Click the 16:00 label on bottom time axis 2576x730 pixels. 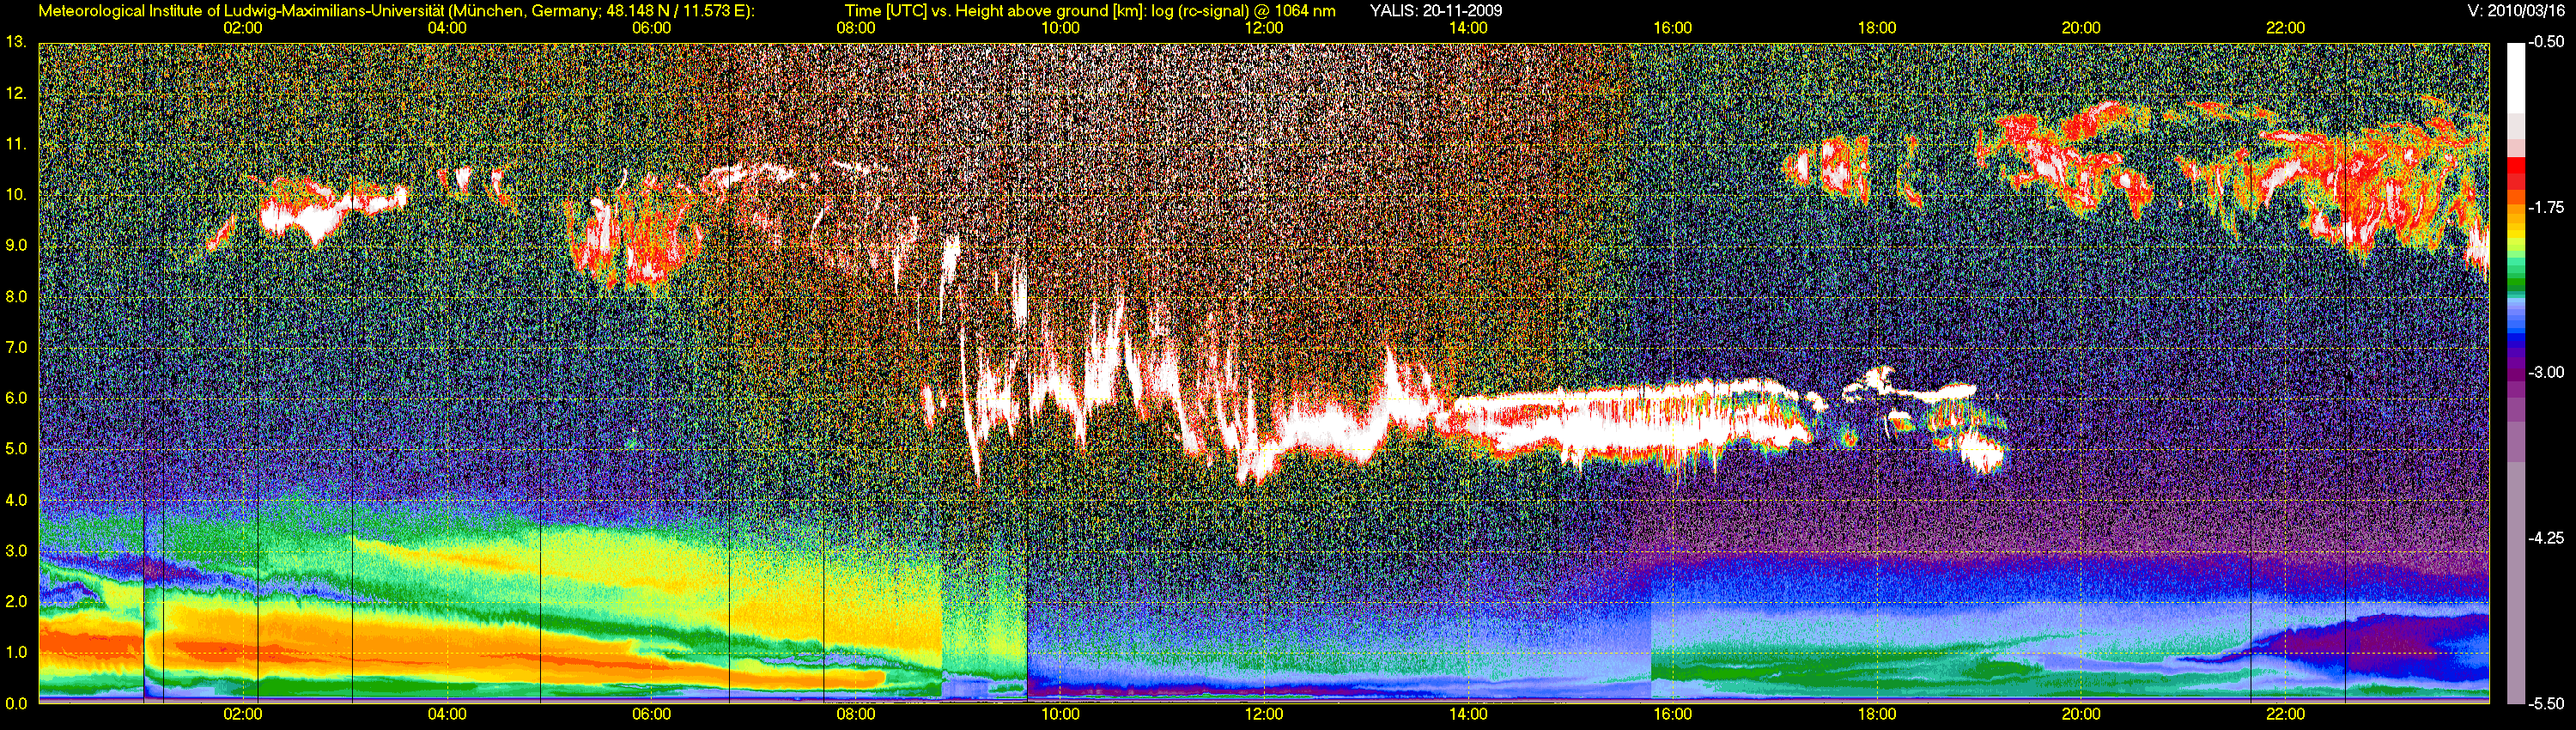[x=1673, y=715]
